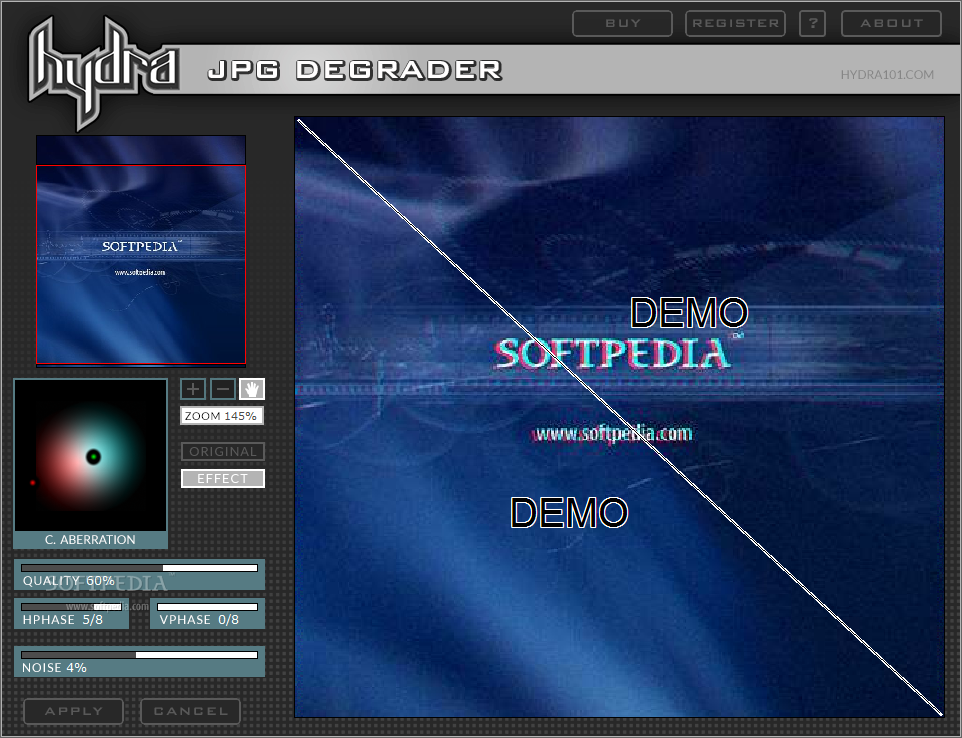
Task: Click the large preview image area
Action: (x=619, y=417)
